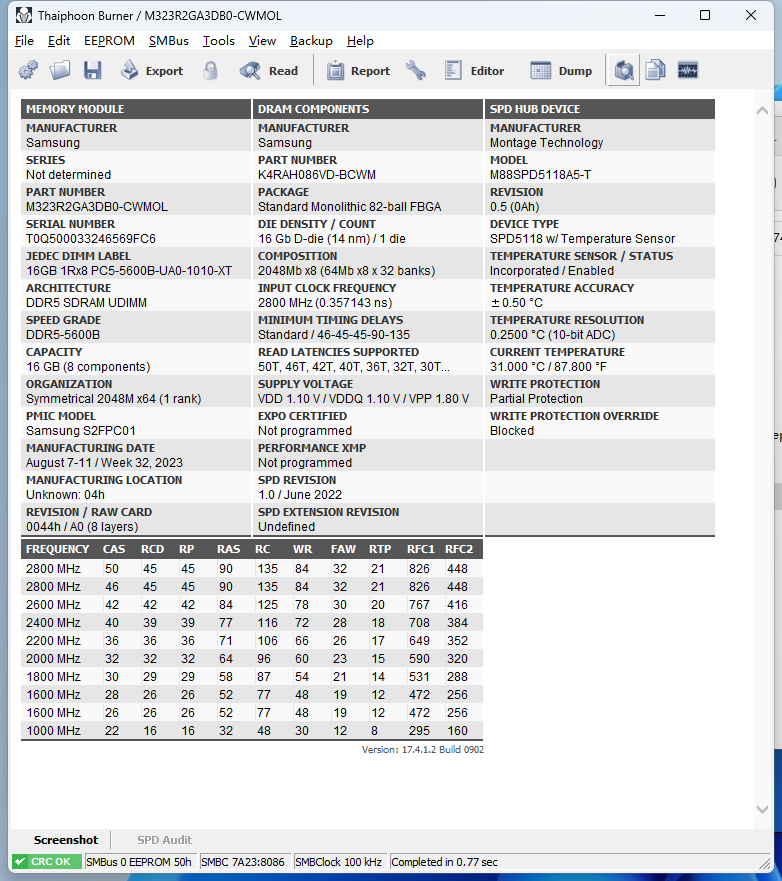Click the manufacturing date August 7-11 value
This screenshot has width=782, height=881.
[104, 463]
